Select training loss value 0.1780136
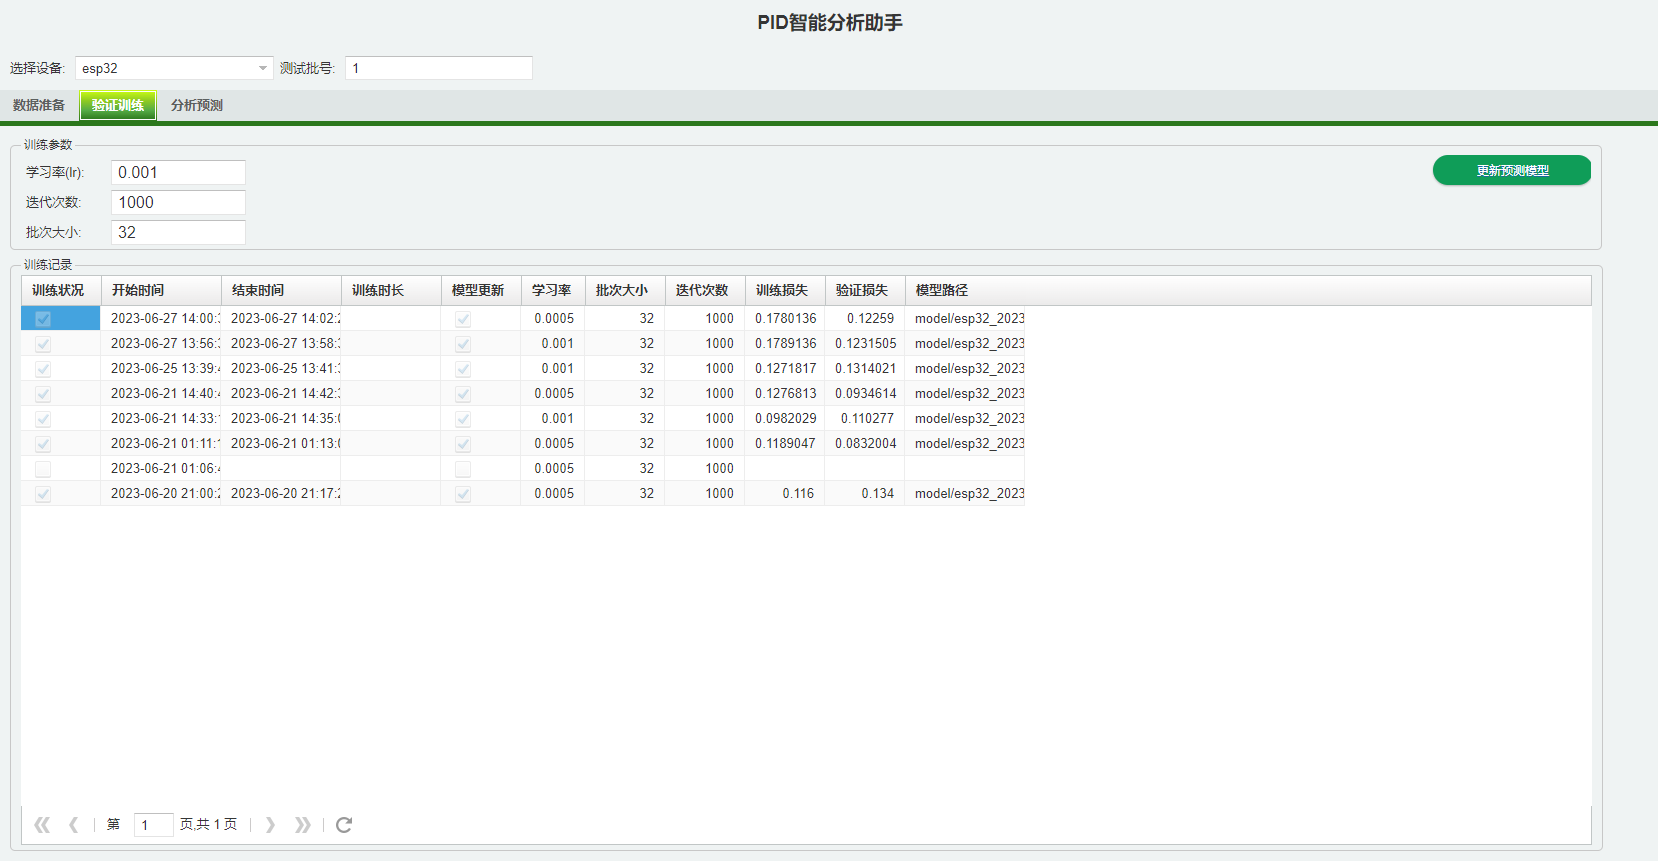The height and width of the screenshot is (861, 1658). [785, 318]
